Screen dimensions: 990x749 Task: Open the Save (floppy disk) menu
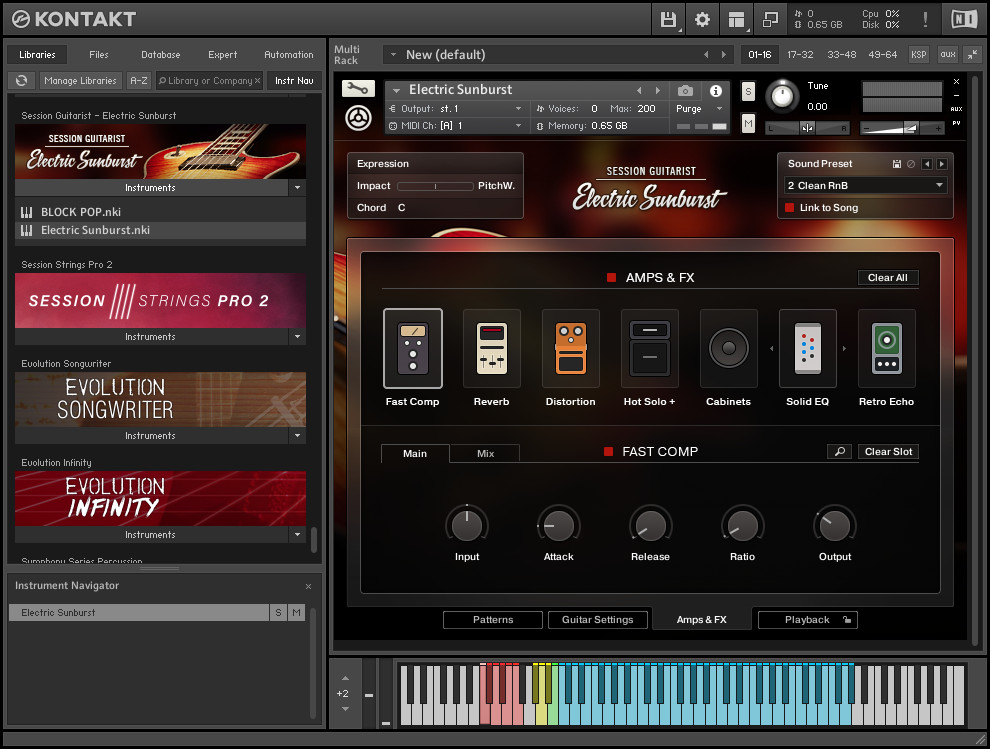pyautogui.click(x=668, y=20)
